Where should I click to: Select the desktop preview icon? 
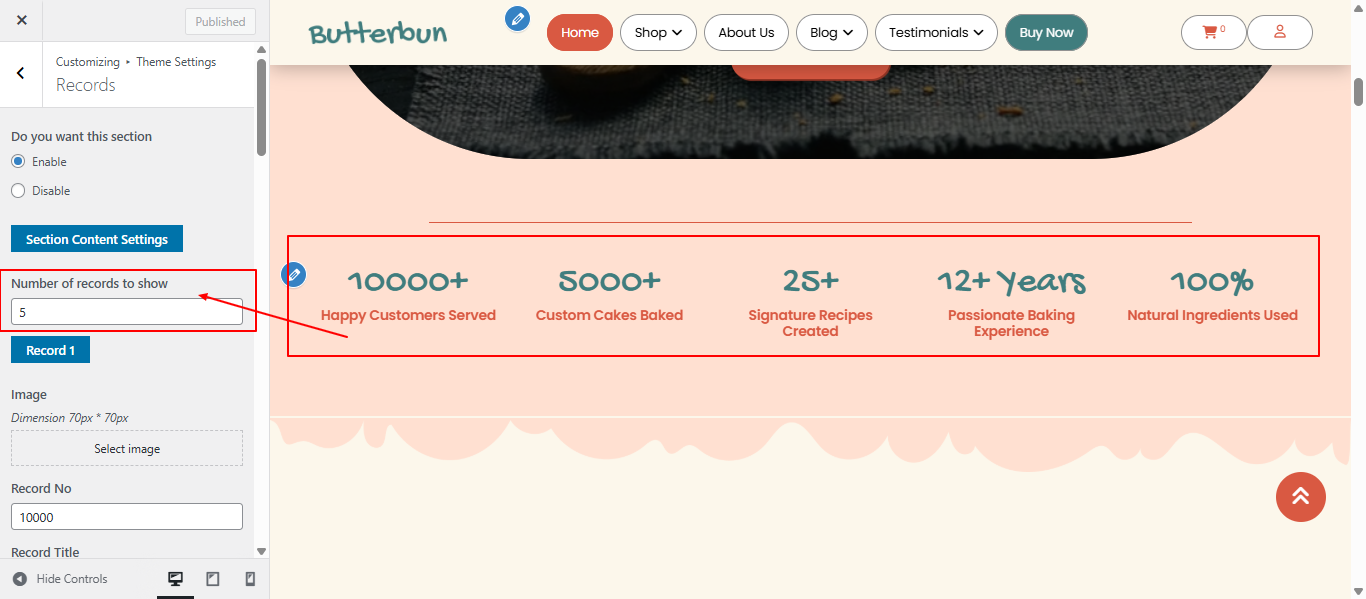click(x=175, y=578)
